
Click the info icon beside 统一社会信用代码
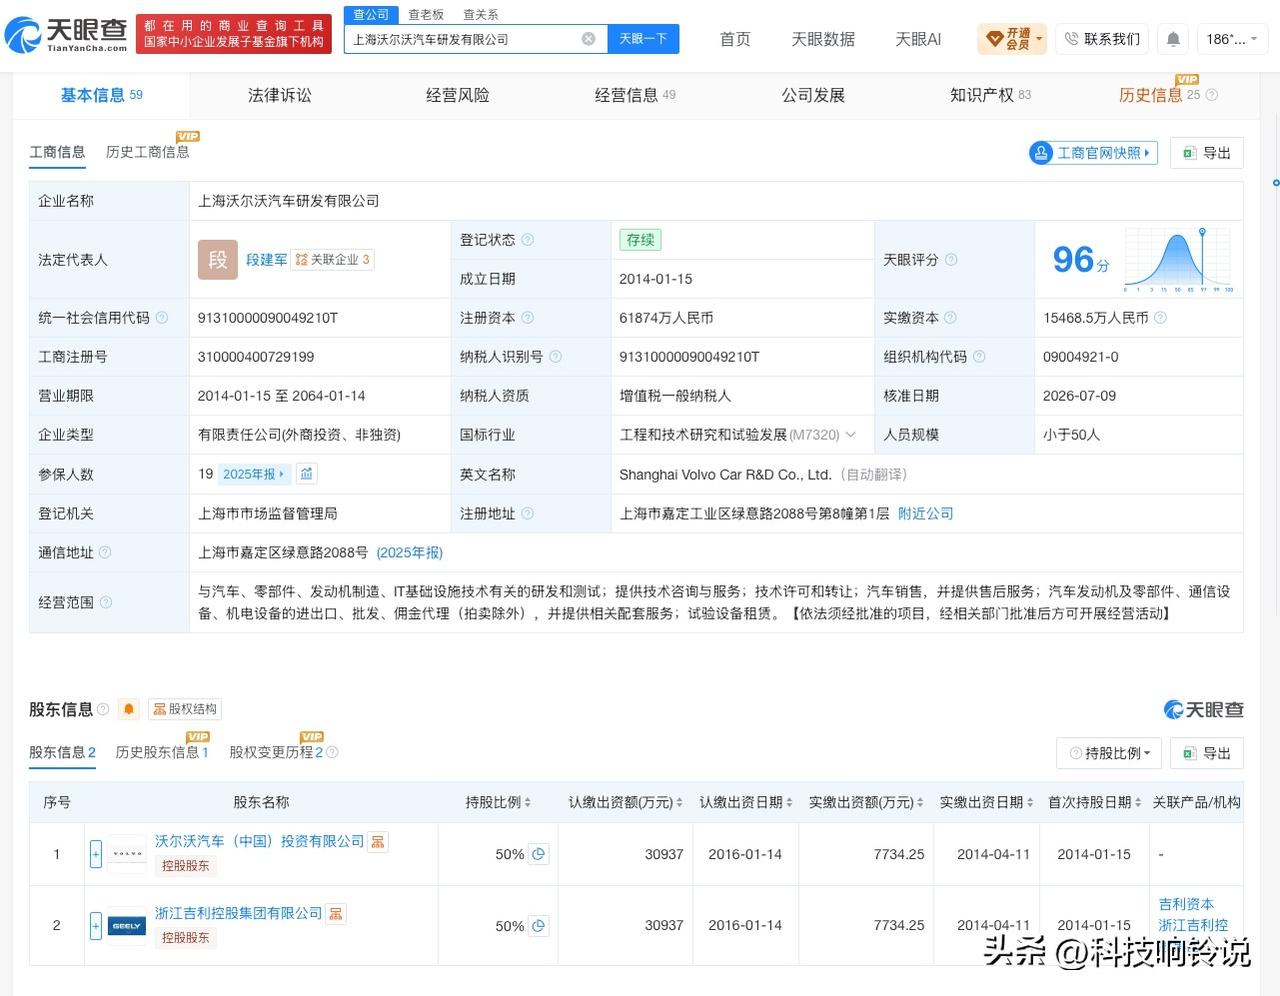coord(162,318)
